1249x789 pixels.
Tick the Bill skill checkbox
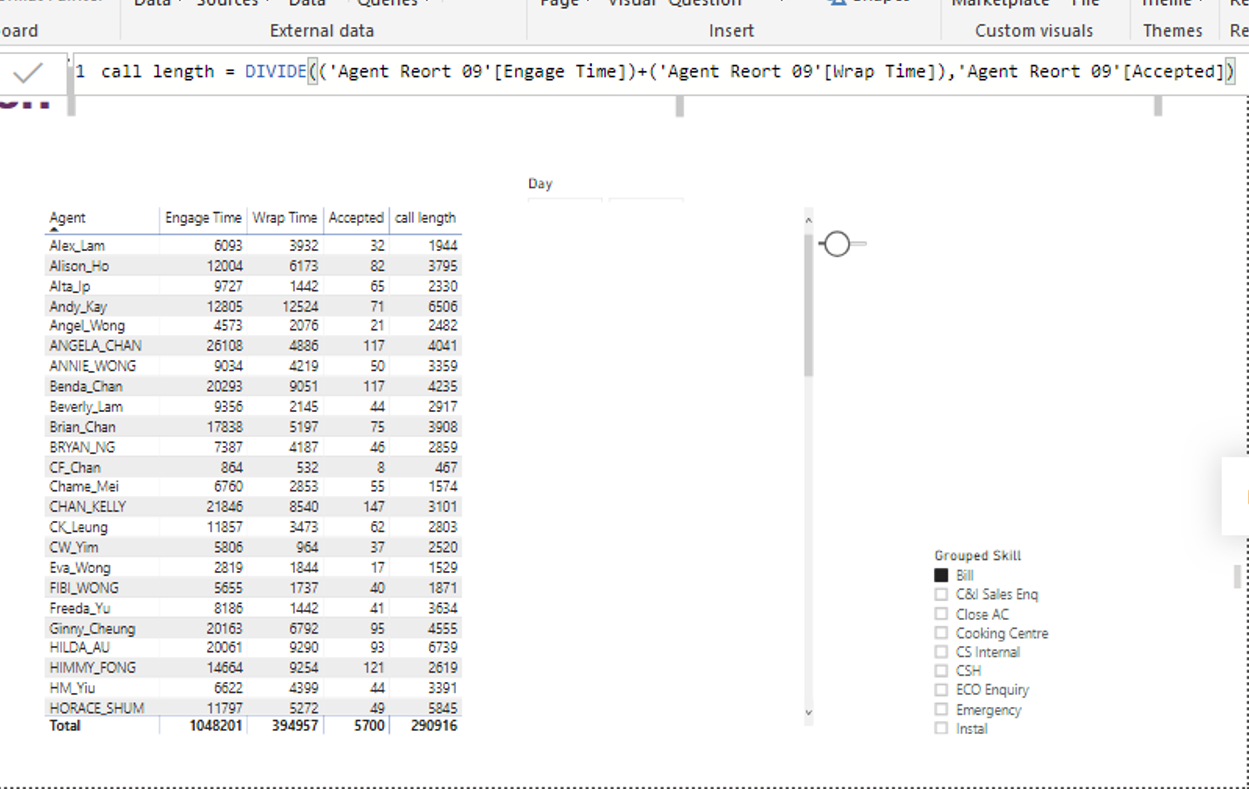point(941,575)
